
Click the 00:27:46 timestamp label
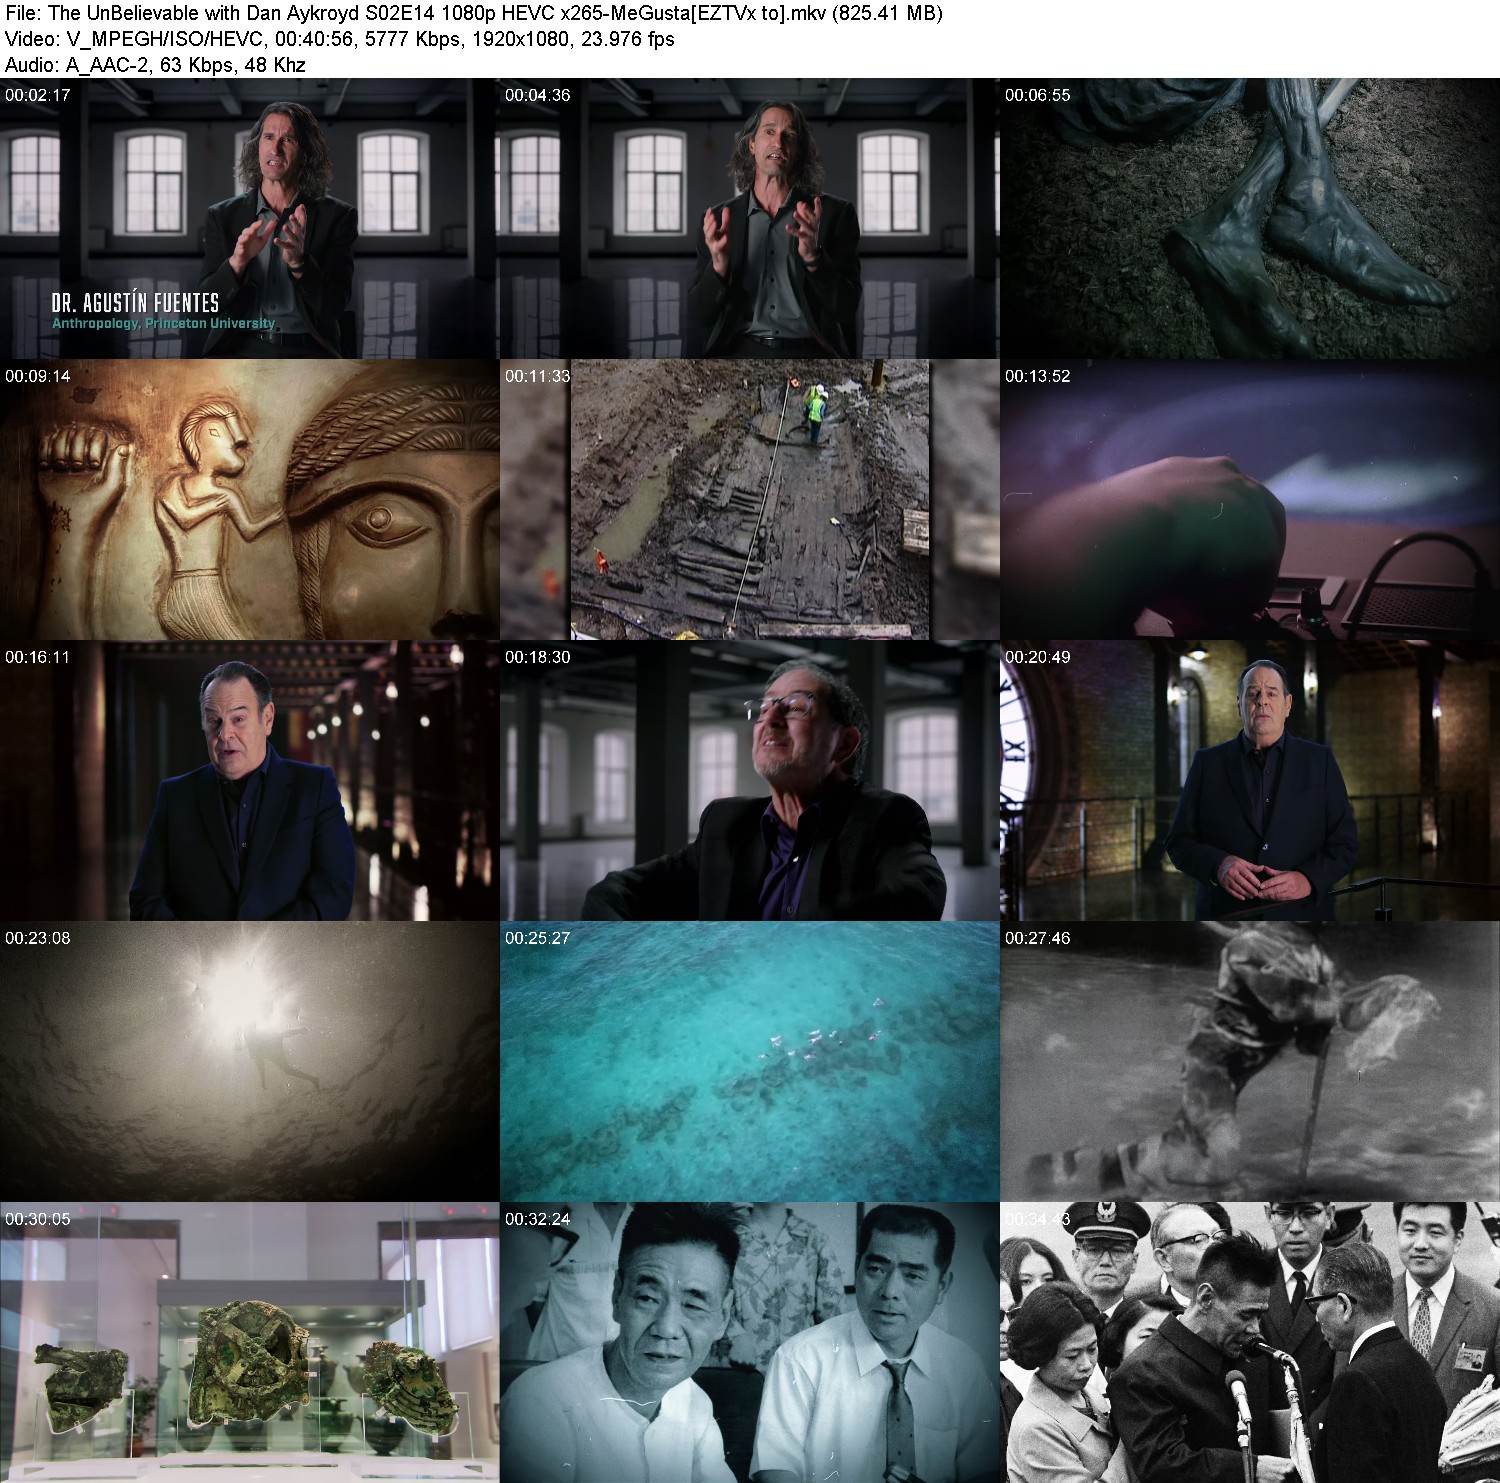pyautogui.click(x=1037, y=938)
